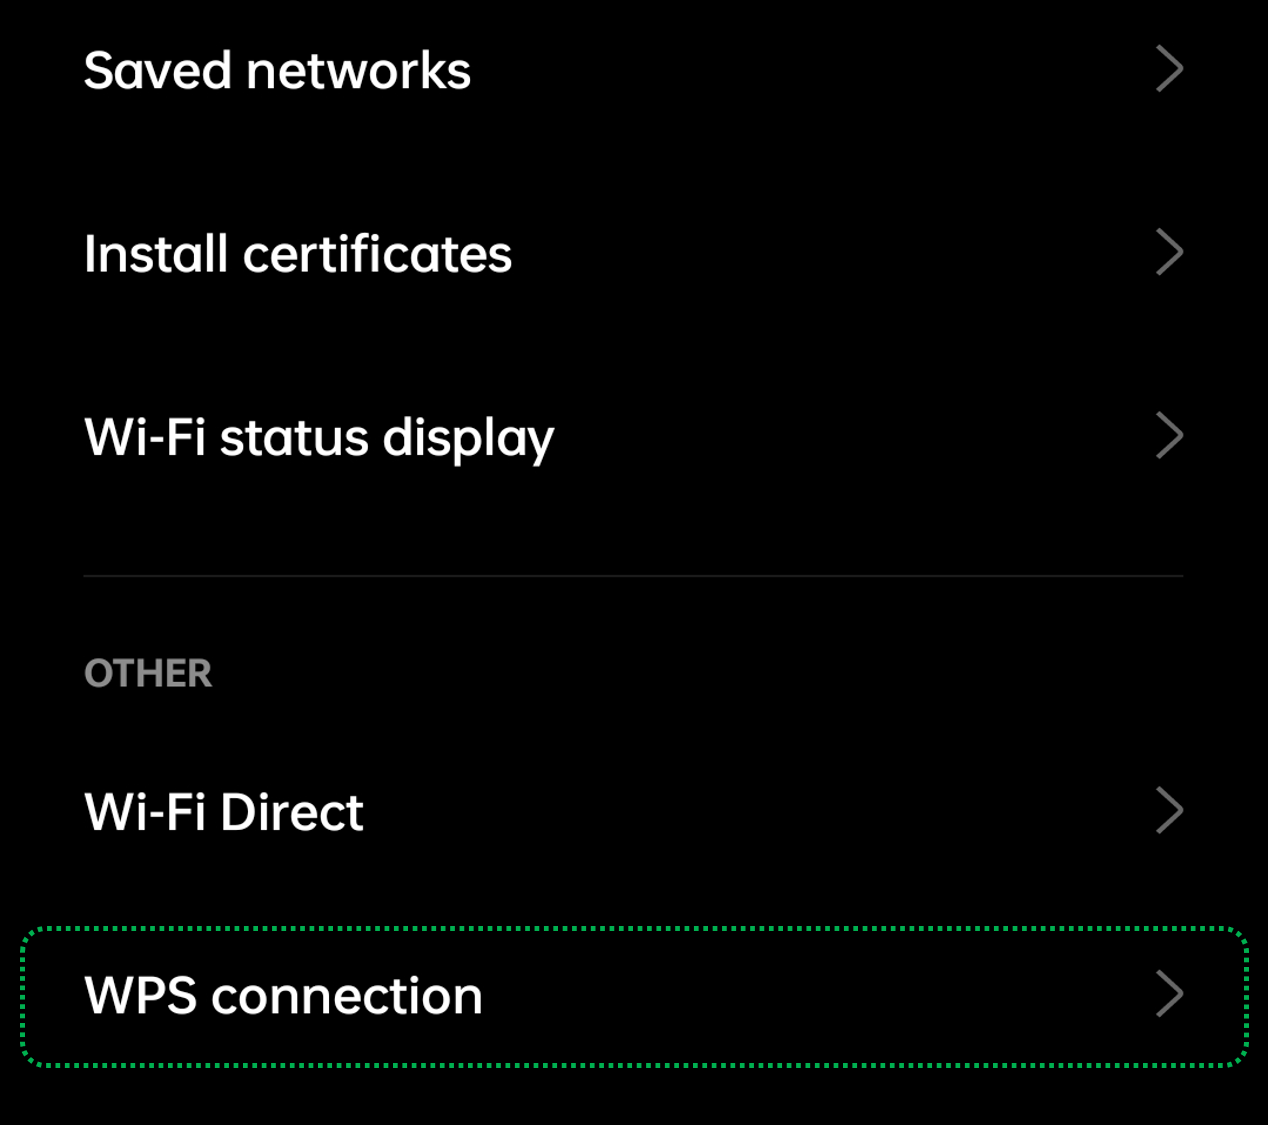This screenshot has width=1268, height=1125.
Task: Open Saved networks
Action: click(634, 70)
